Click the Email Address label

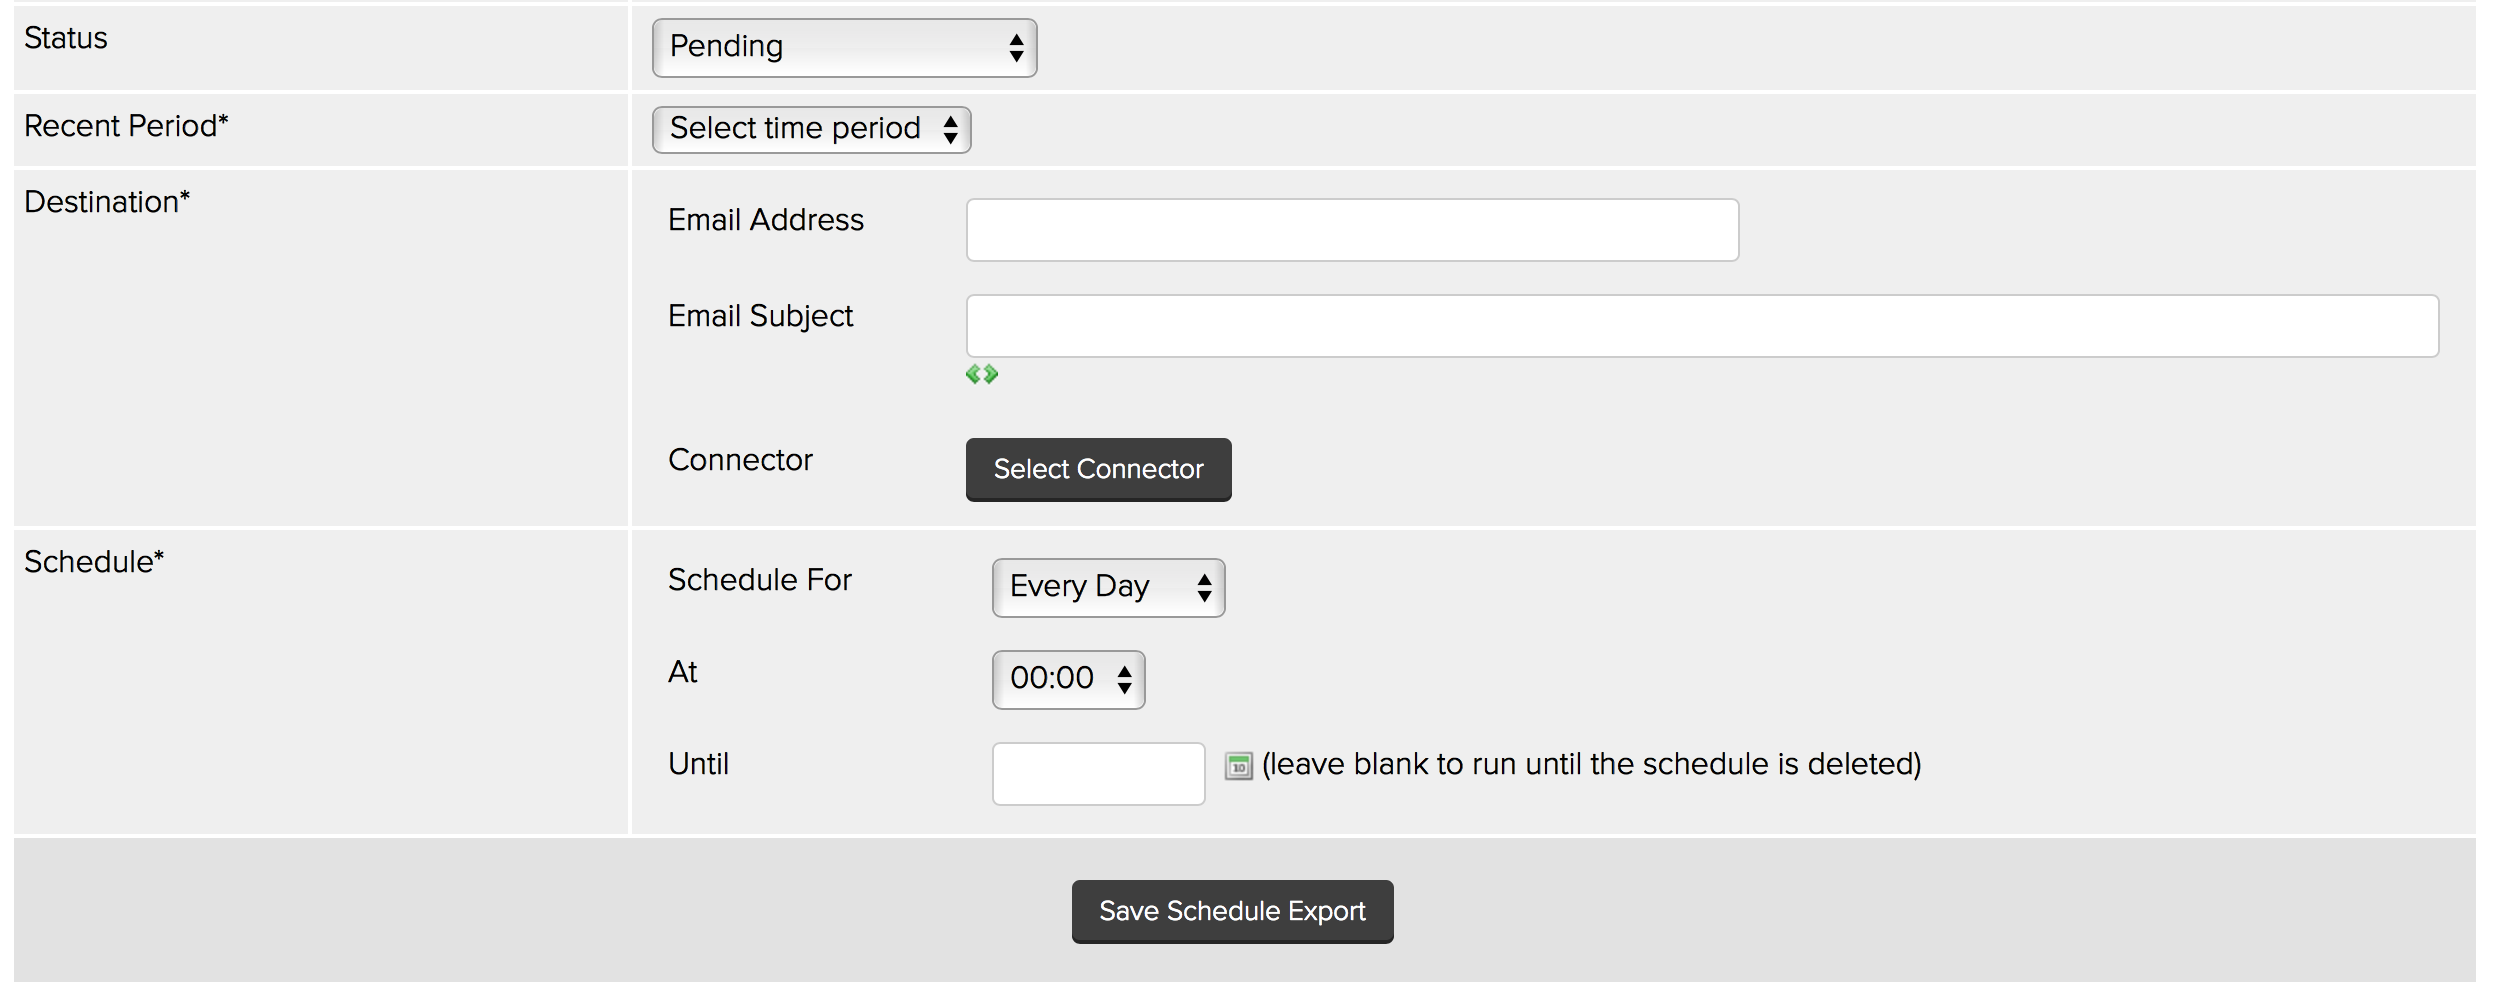click(766, 220)
